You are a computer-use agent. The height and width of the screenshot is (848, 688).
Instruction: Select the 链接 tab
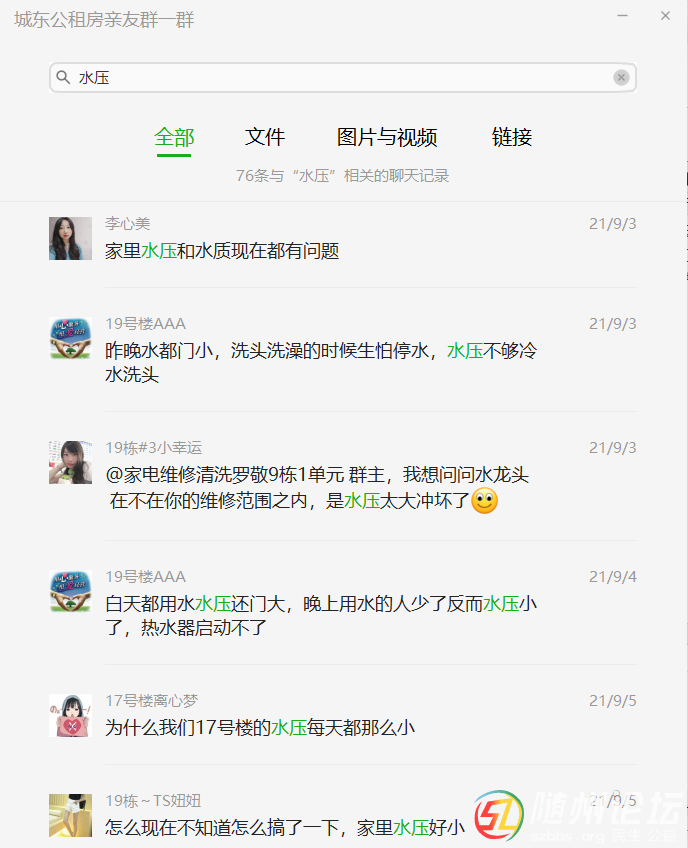[512, 138]
